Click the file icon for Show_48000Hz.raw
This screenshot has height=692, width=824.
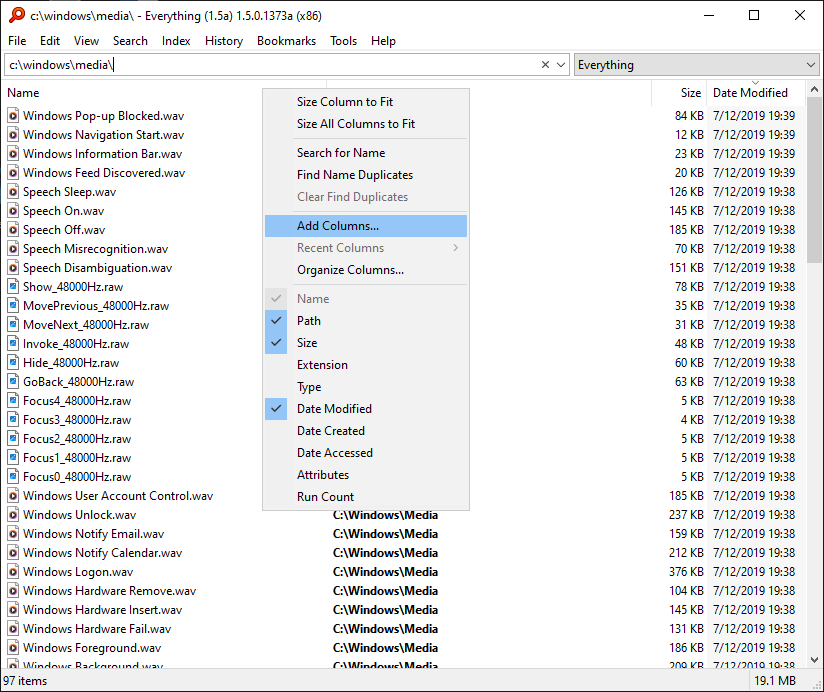[x=13, y=286]
